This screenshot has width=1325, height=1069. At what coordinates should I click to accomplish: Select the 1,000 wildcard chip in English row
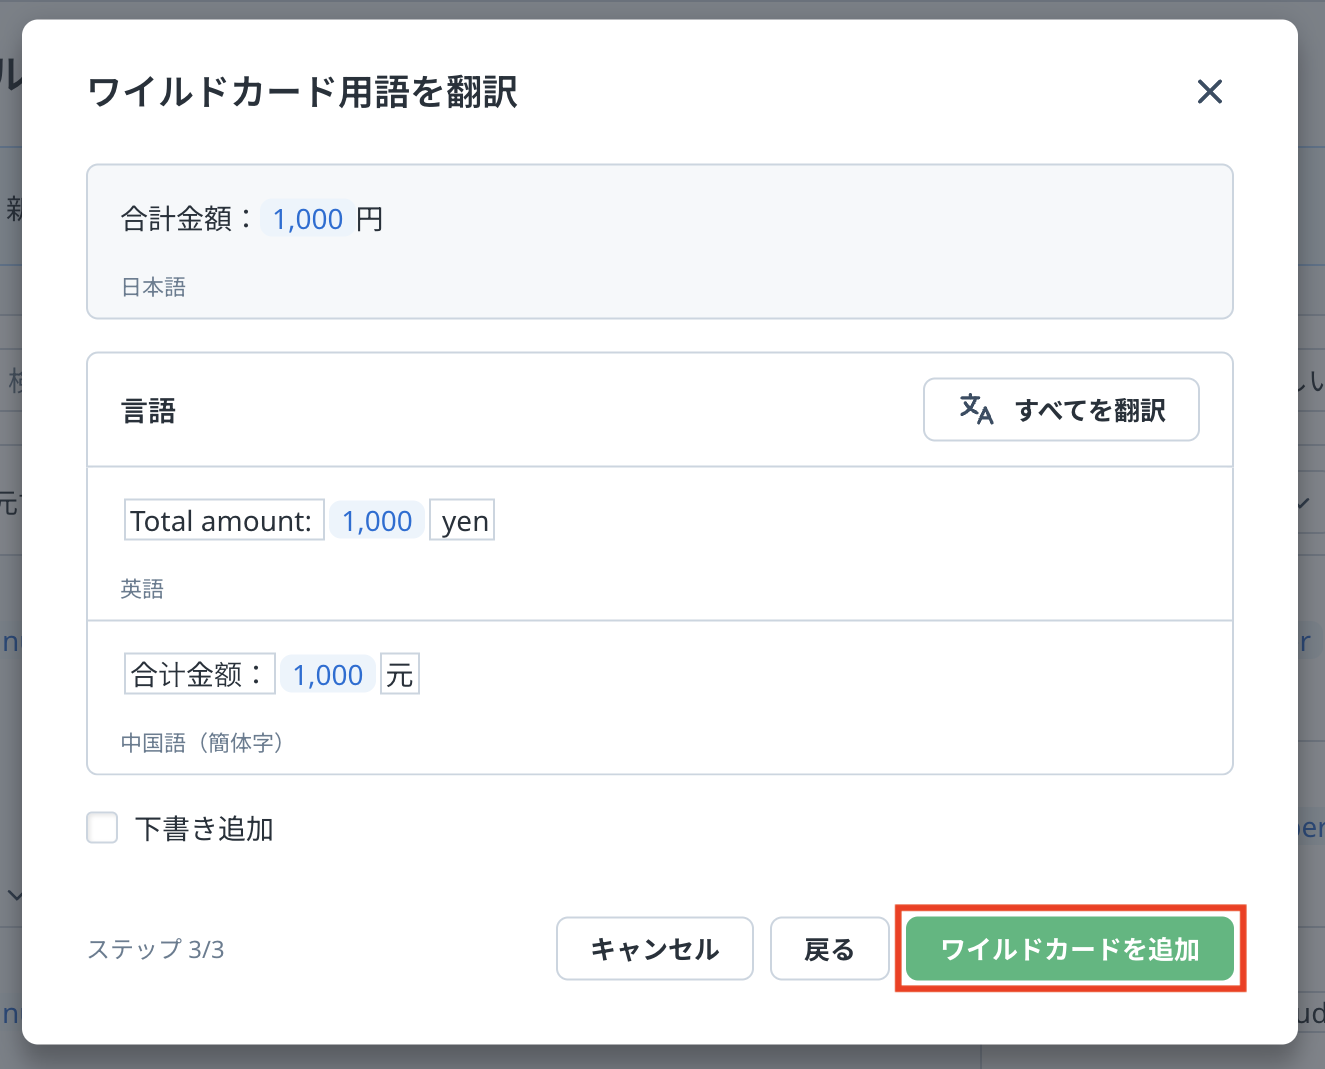click(x=377, y=520)
